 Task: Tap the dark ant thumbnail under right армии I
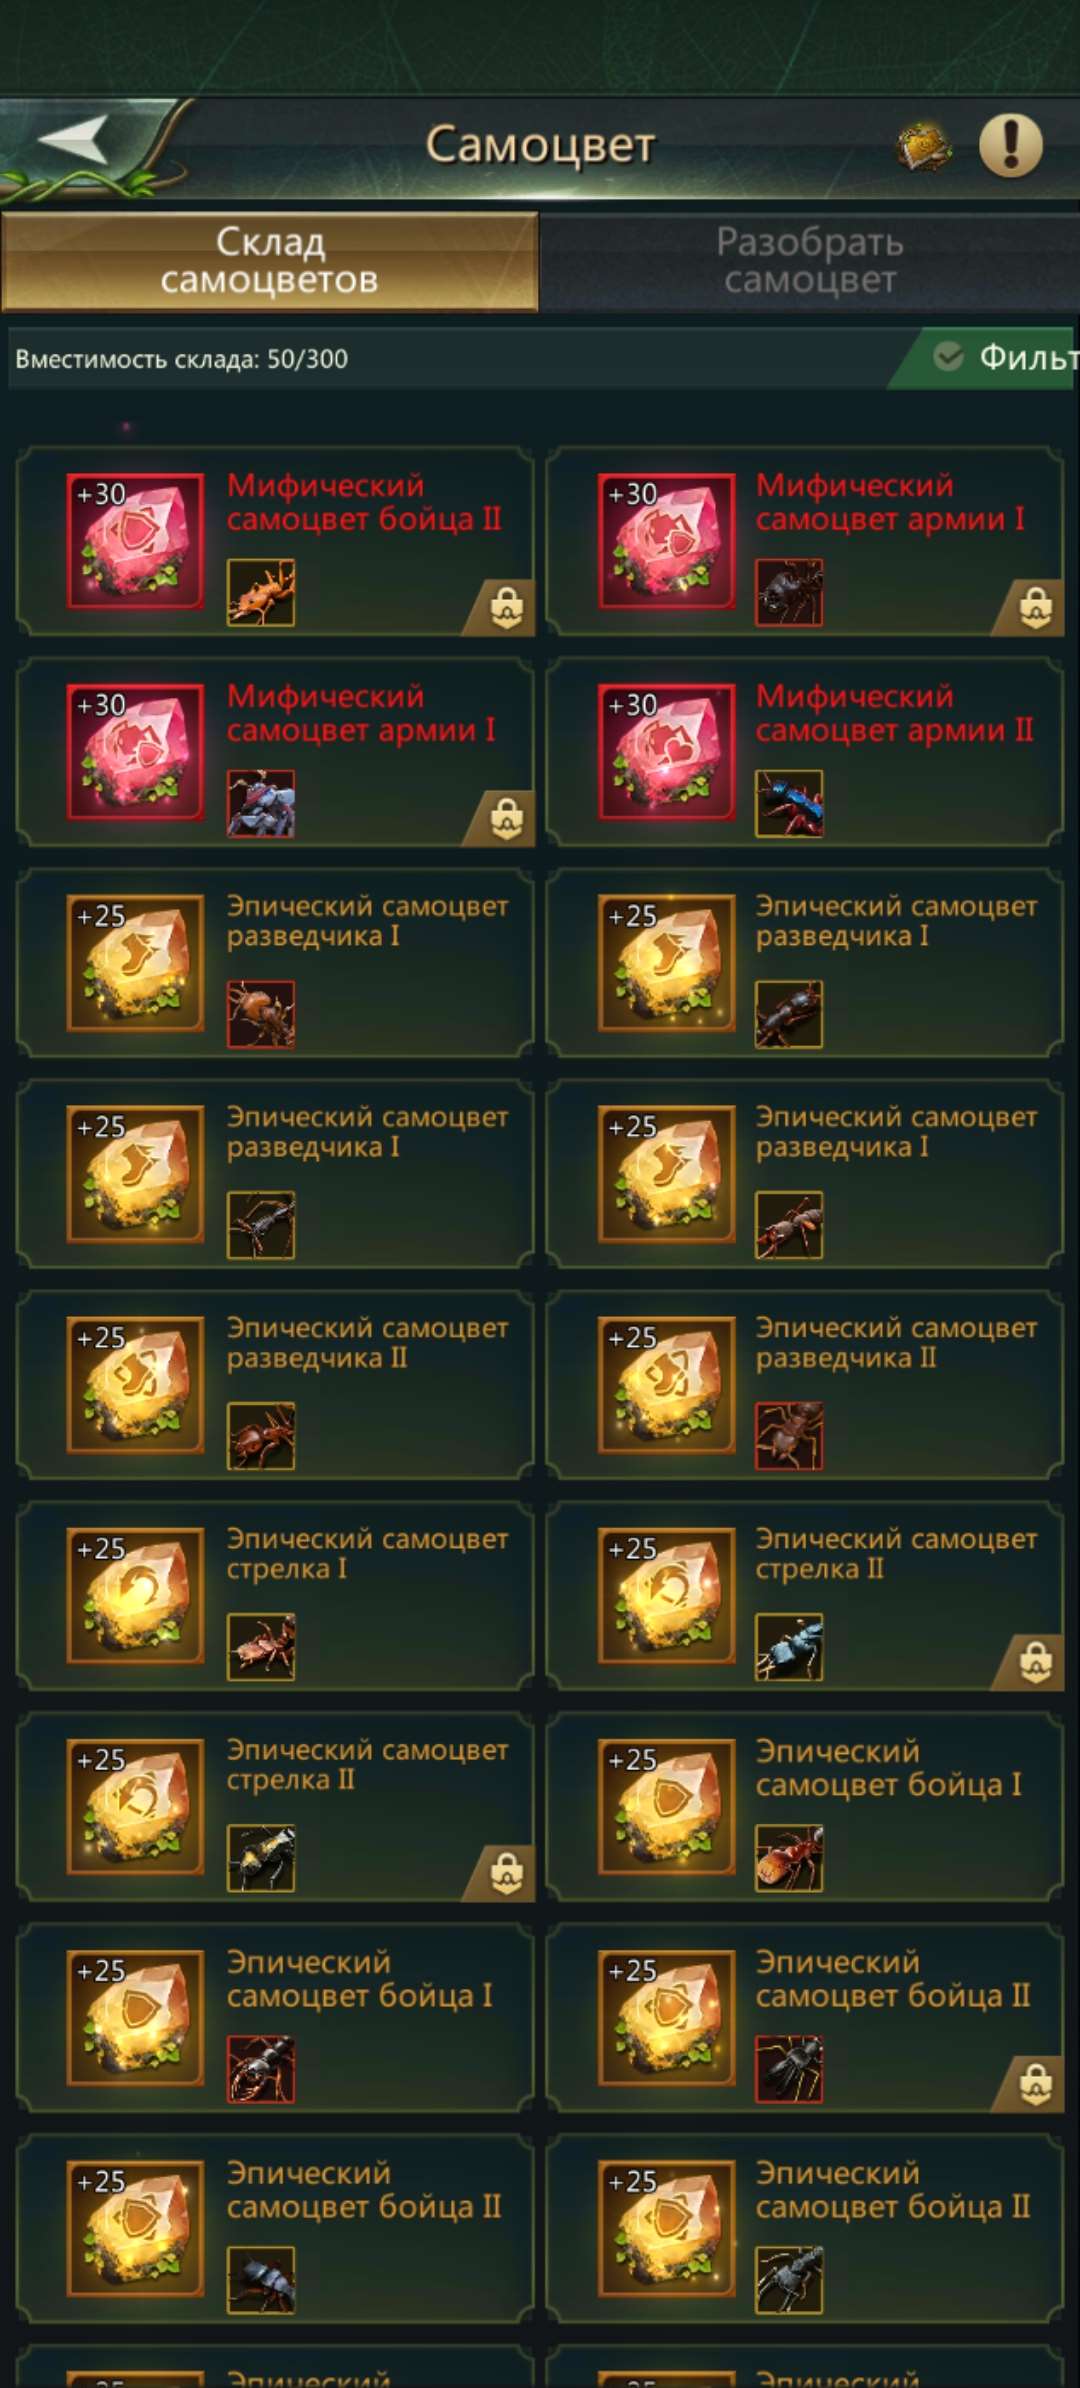(x=789, y=592)
